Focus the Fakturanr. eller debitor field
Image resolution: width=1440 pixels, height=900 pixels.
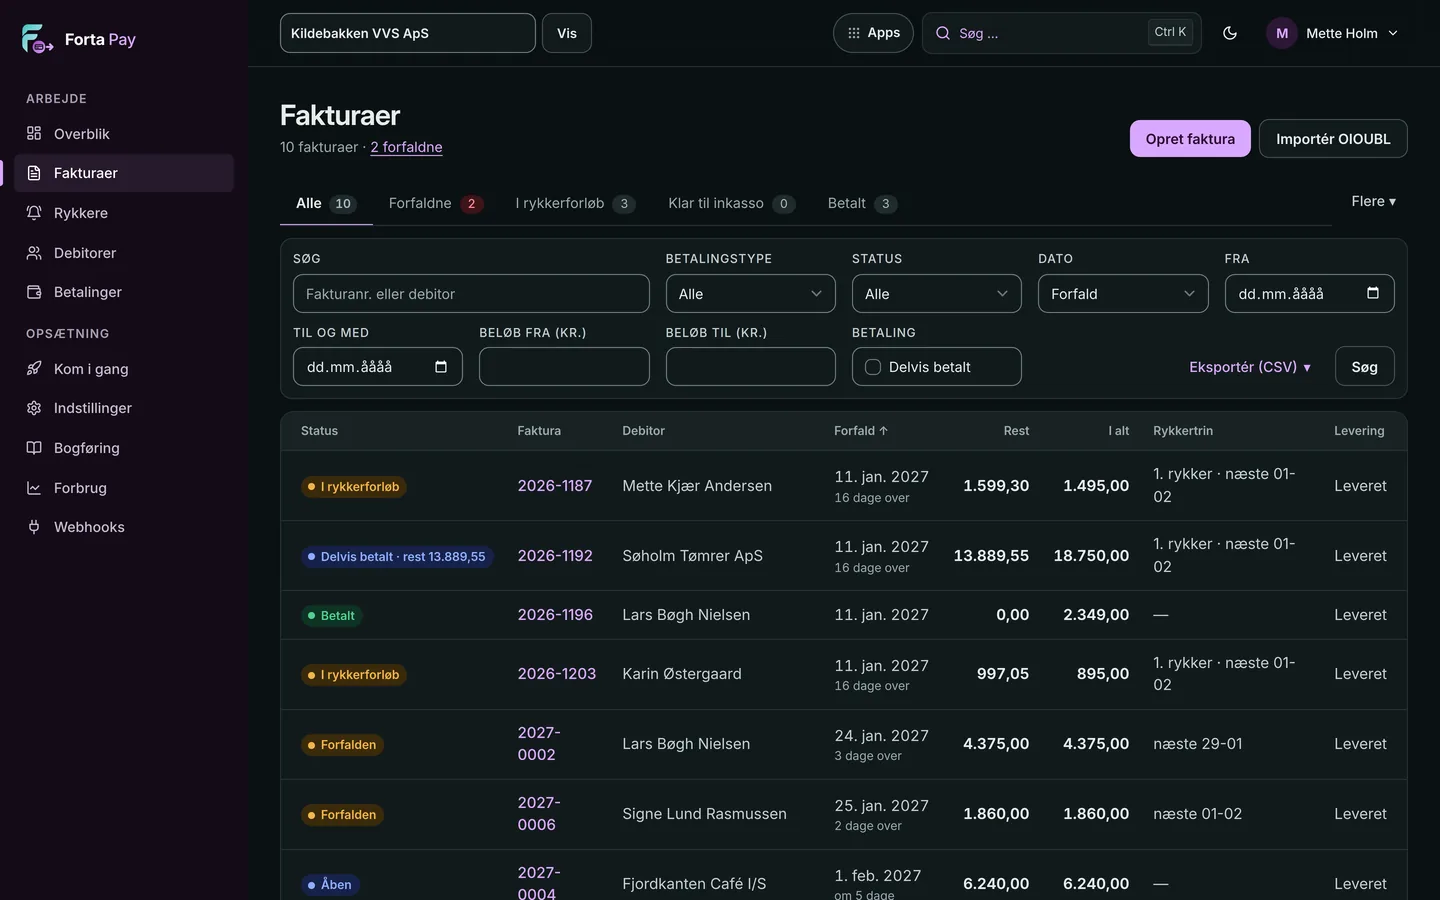click(471, 294)
